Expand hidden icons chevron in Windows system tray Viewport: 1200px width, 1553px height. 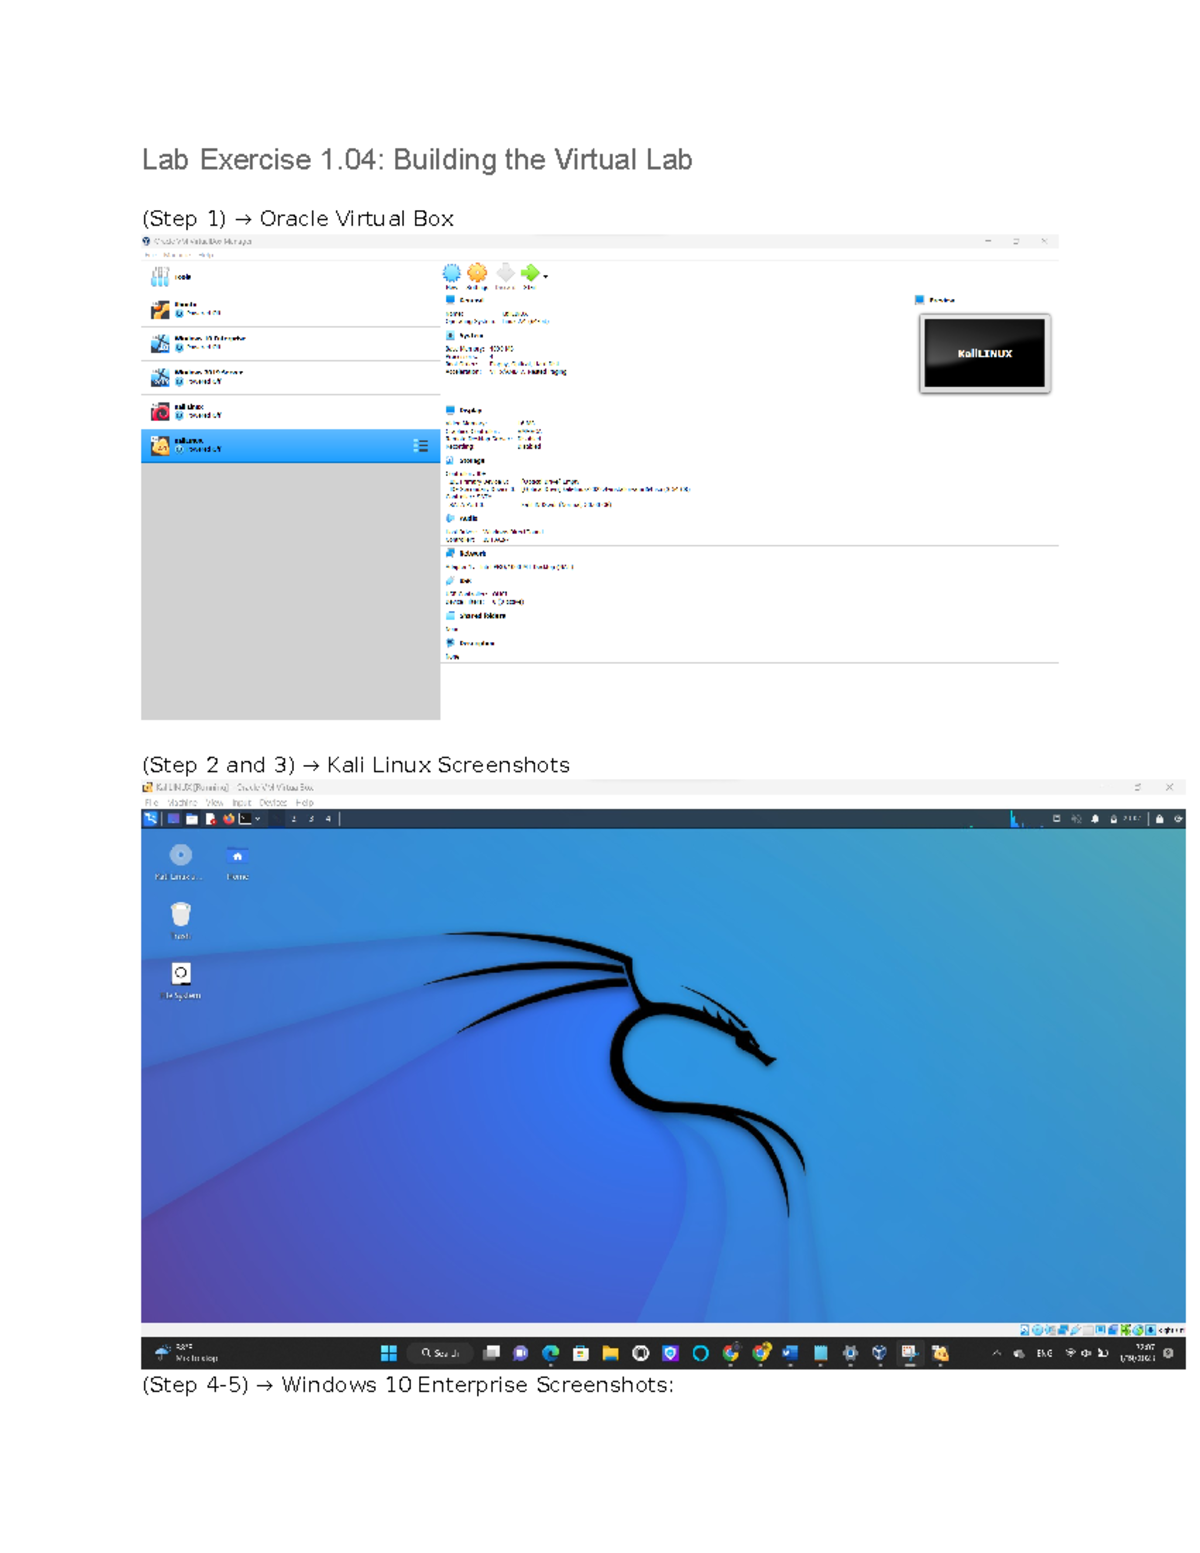(997, 1353)
